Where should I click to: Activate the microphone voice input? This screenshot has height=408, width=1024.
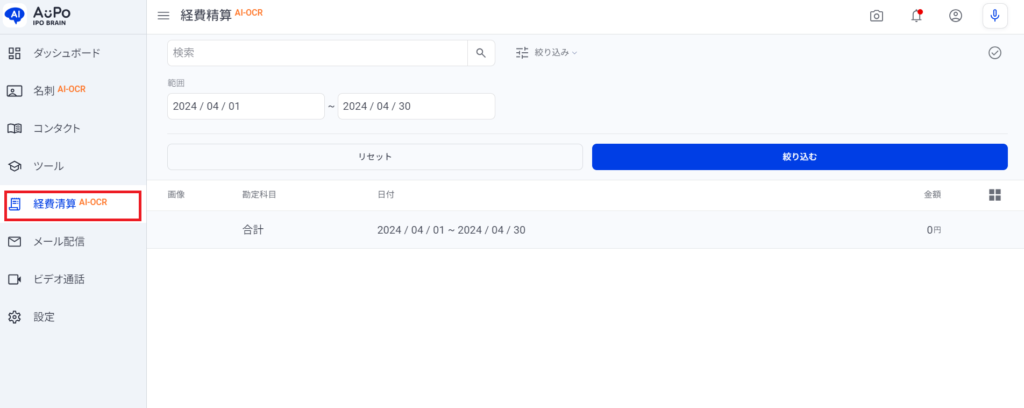[x=994, y=16]
